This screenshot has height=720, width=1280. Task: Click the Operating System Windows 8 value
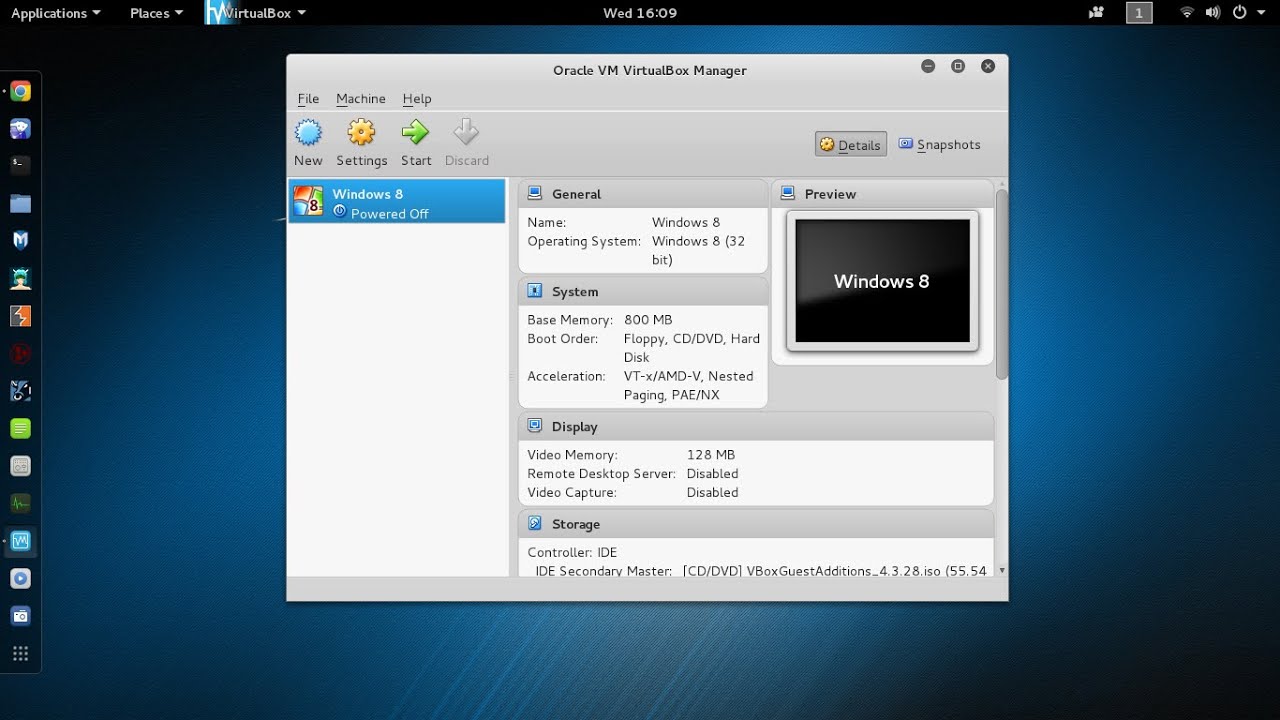(699, 250)
